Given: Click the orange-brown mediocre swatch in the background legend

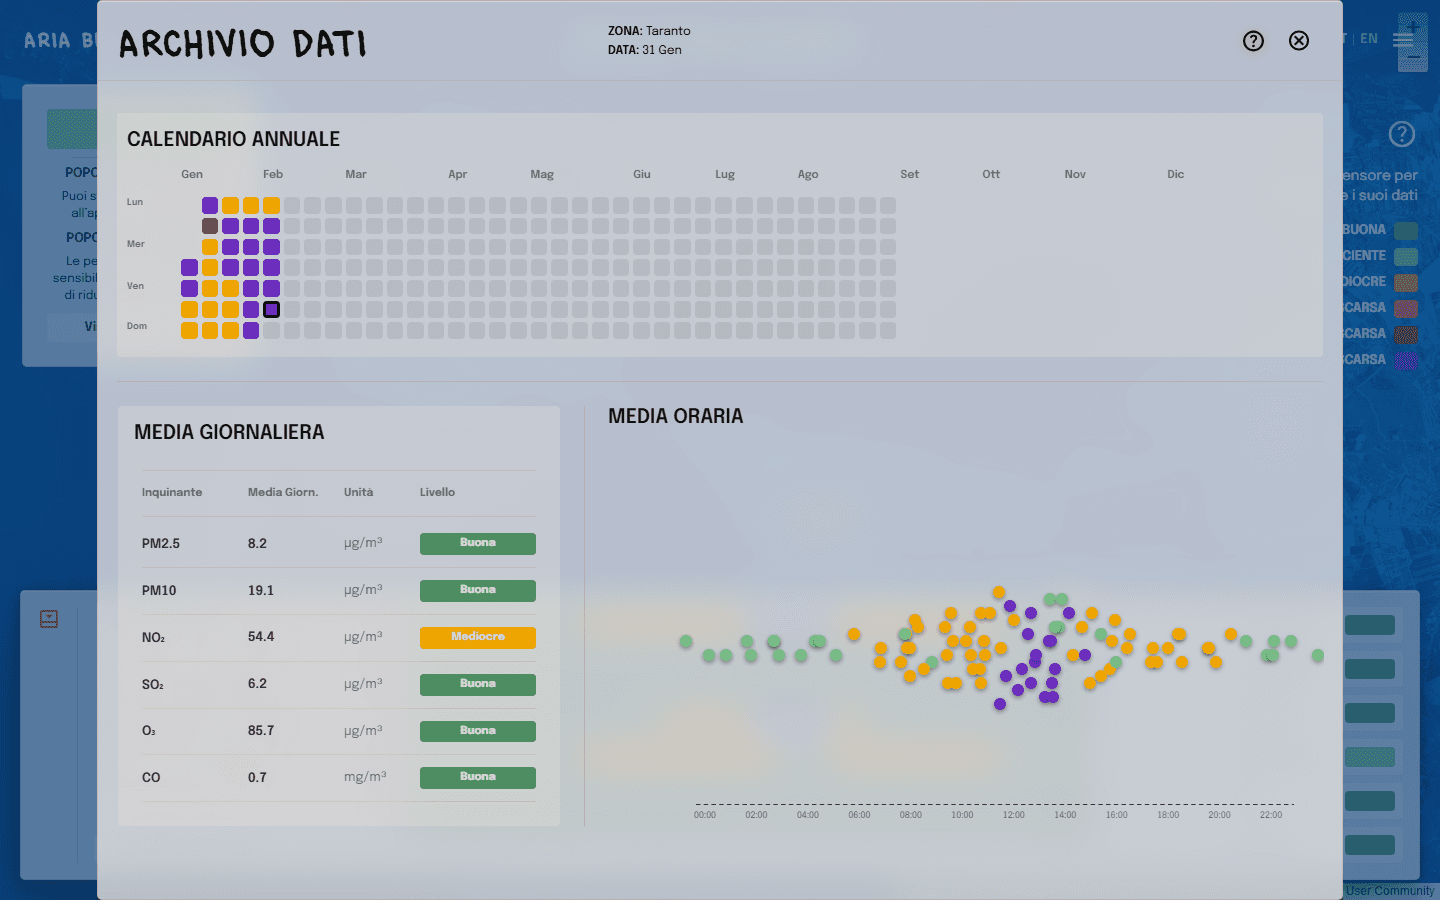Looking at the screenshot, I should [1406, 282].
